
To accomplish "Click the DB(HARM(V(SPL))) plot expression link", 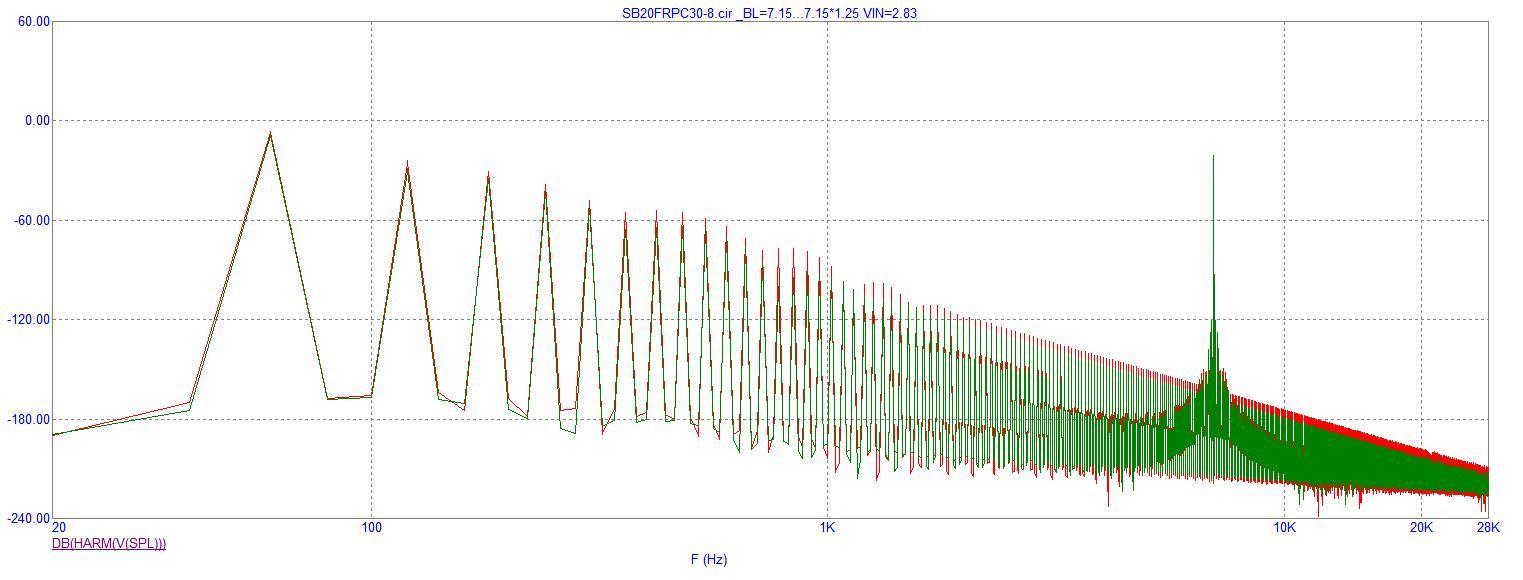I will tap(109, 544).
